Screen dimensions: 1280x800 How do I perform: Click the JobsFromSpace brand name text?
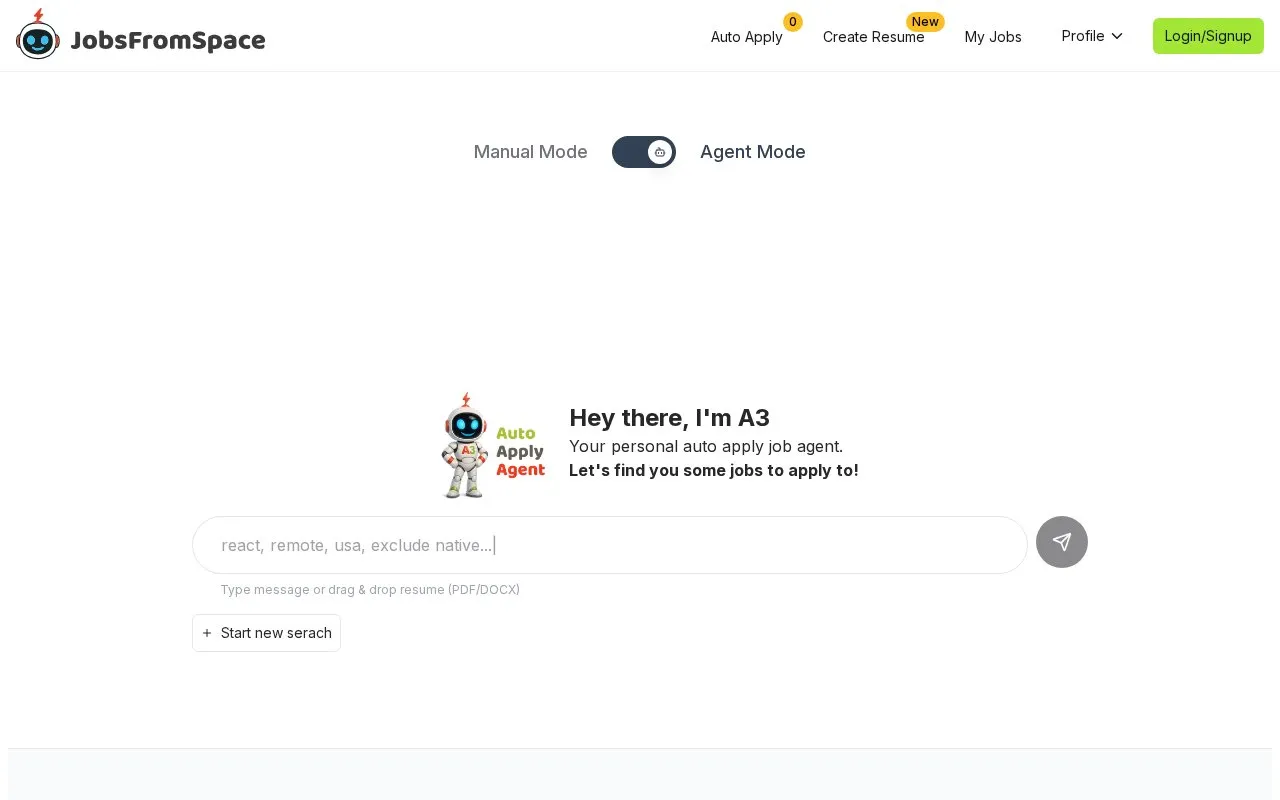point(168,40)
